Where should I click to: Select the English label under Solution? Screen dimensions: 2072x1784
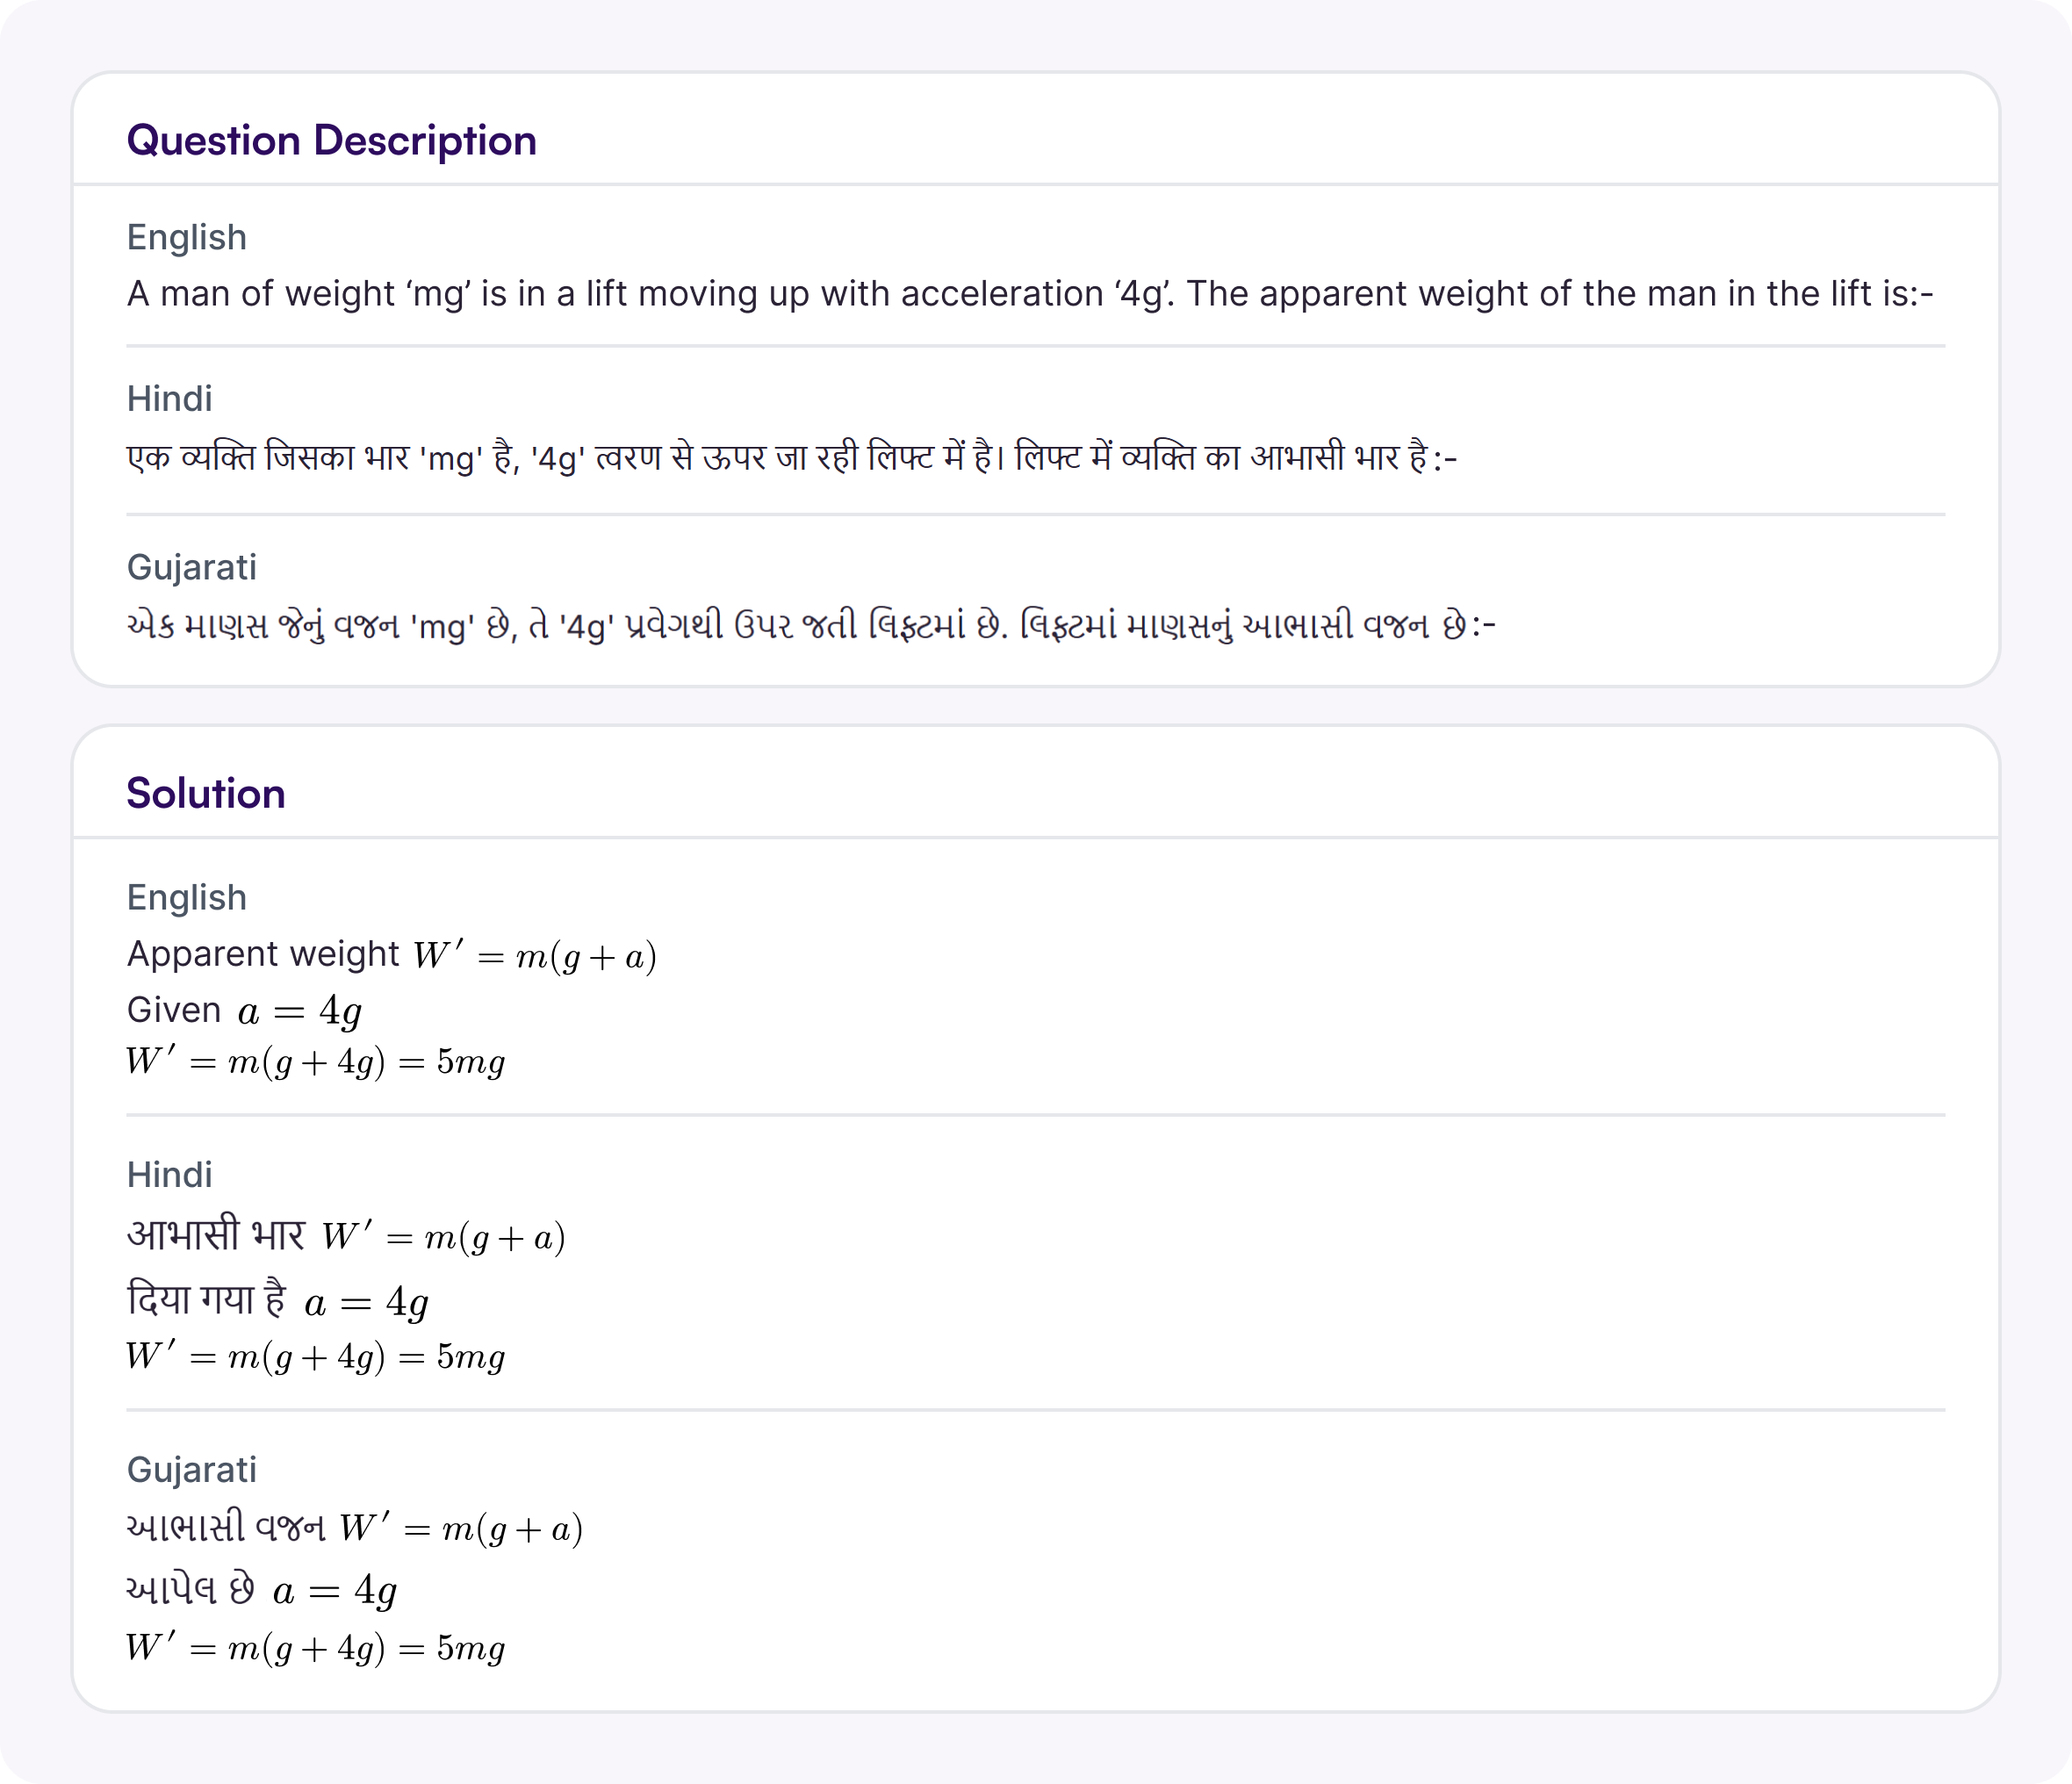tap(187, 898)
